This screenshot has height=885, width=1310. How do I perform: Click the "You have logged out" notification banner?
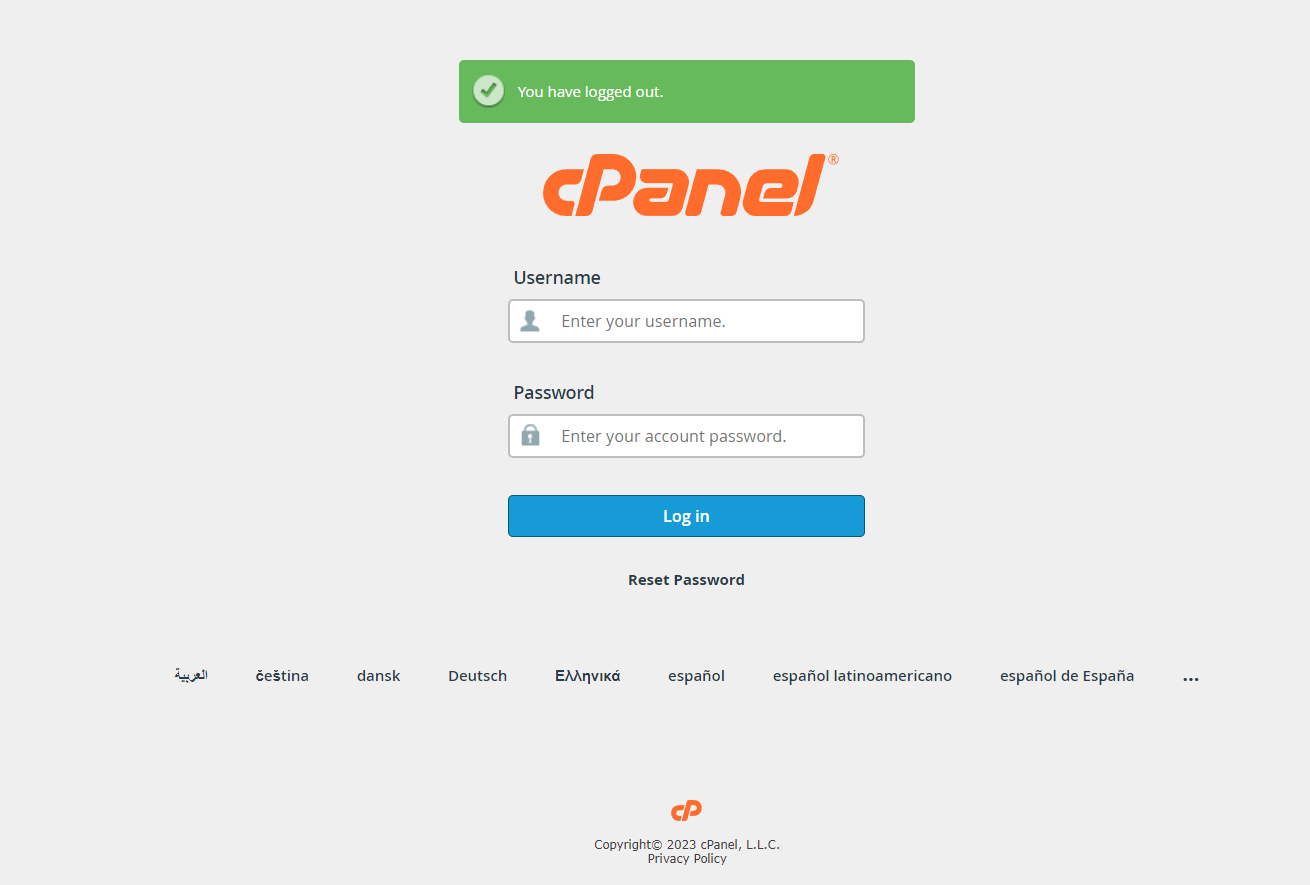[x=687, y=92]
